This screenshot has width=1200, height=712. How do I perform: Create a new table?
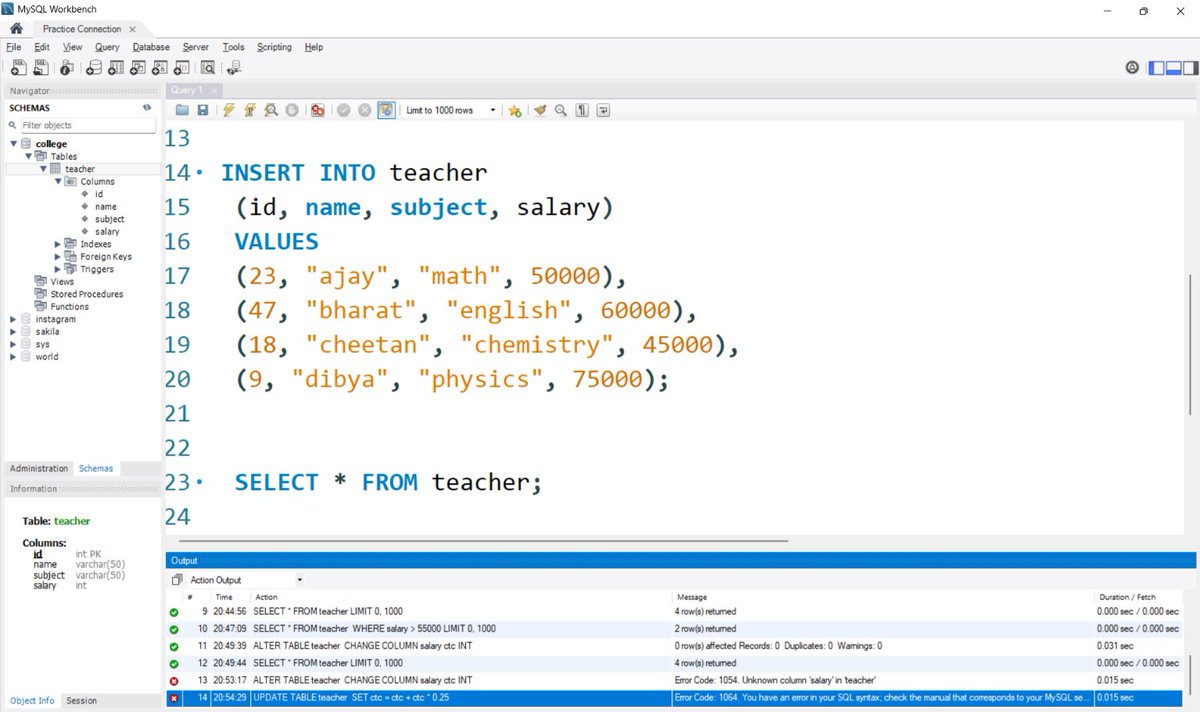(x=115, y=67)
